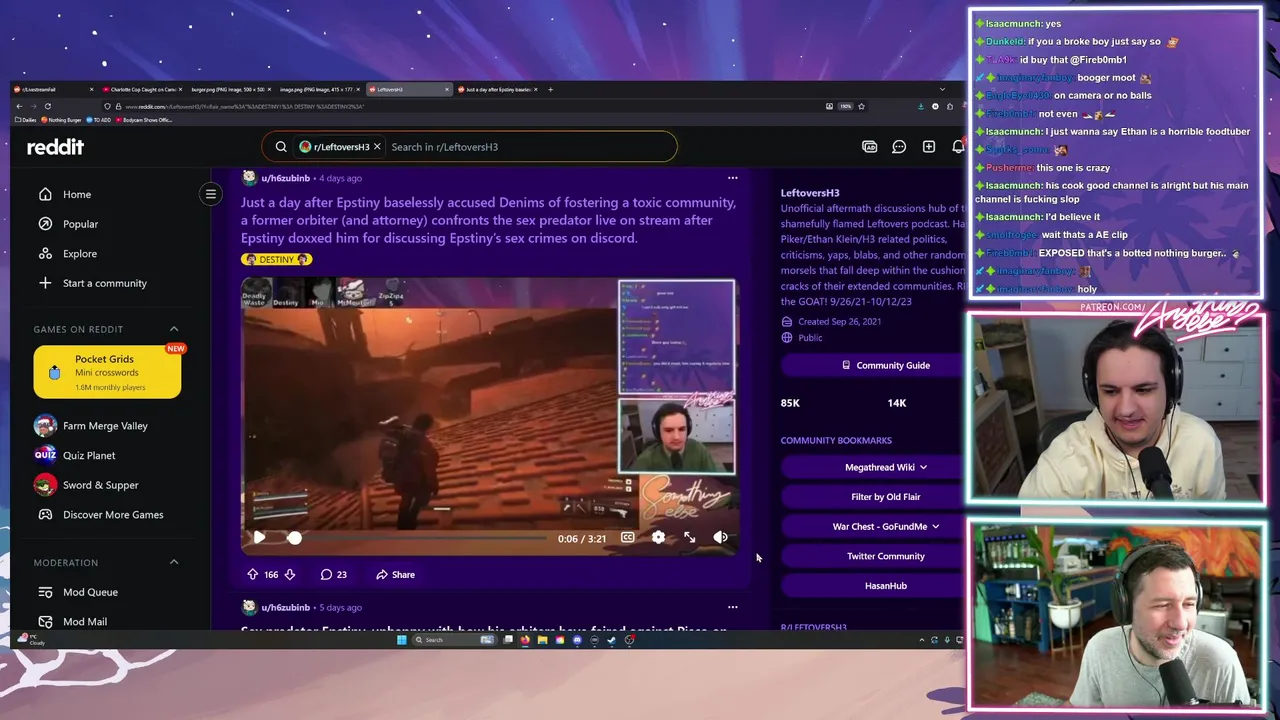Open the Reddit chat icon
This screenshot has width=1280, height=720.
tap(899, 147)
